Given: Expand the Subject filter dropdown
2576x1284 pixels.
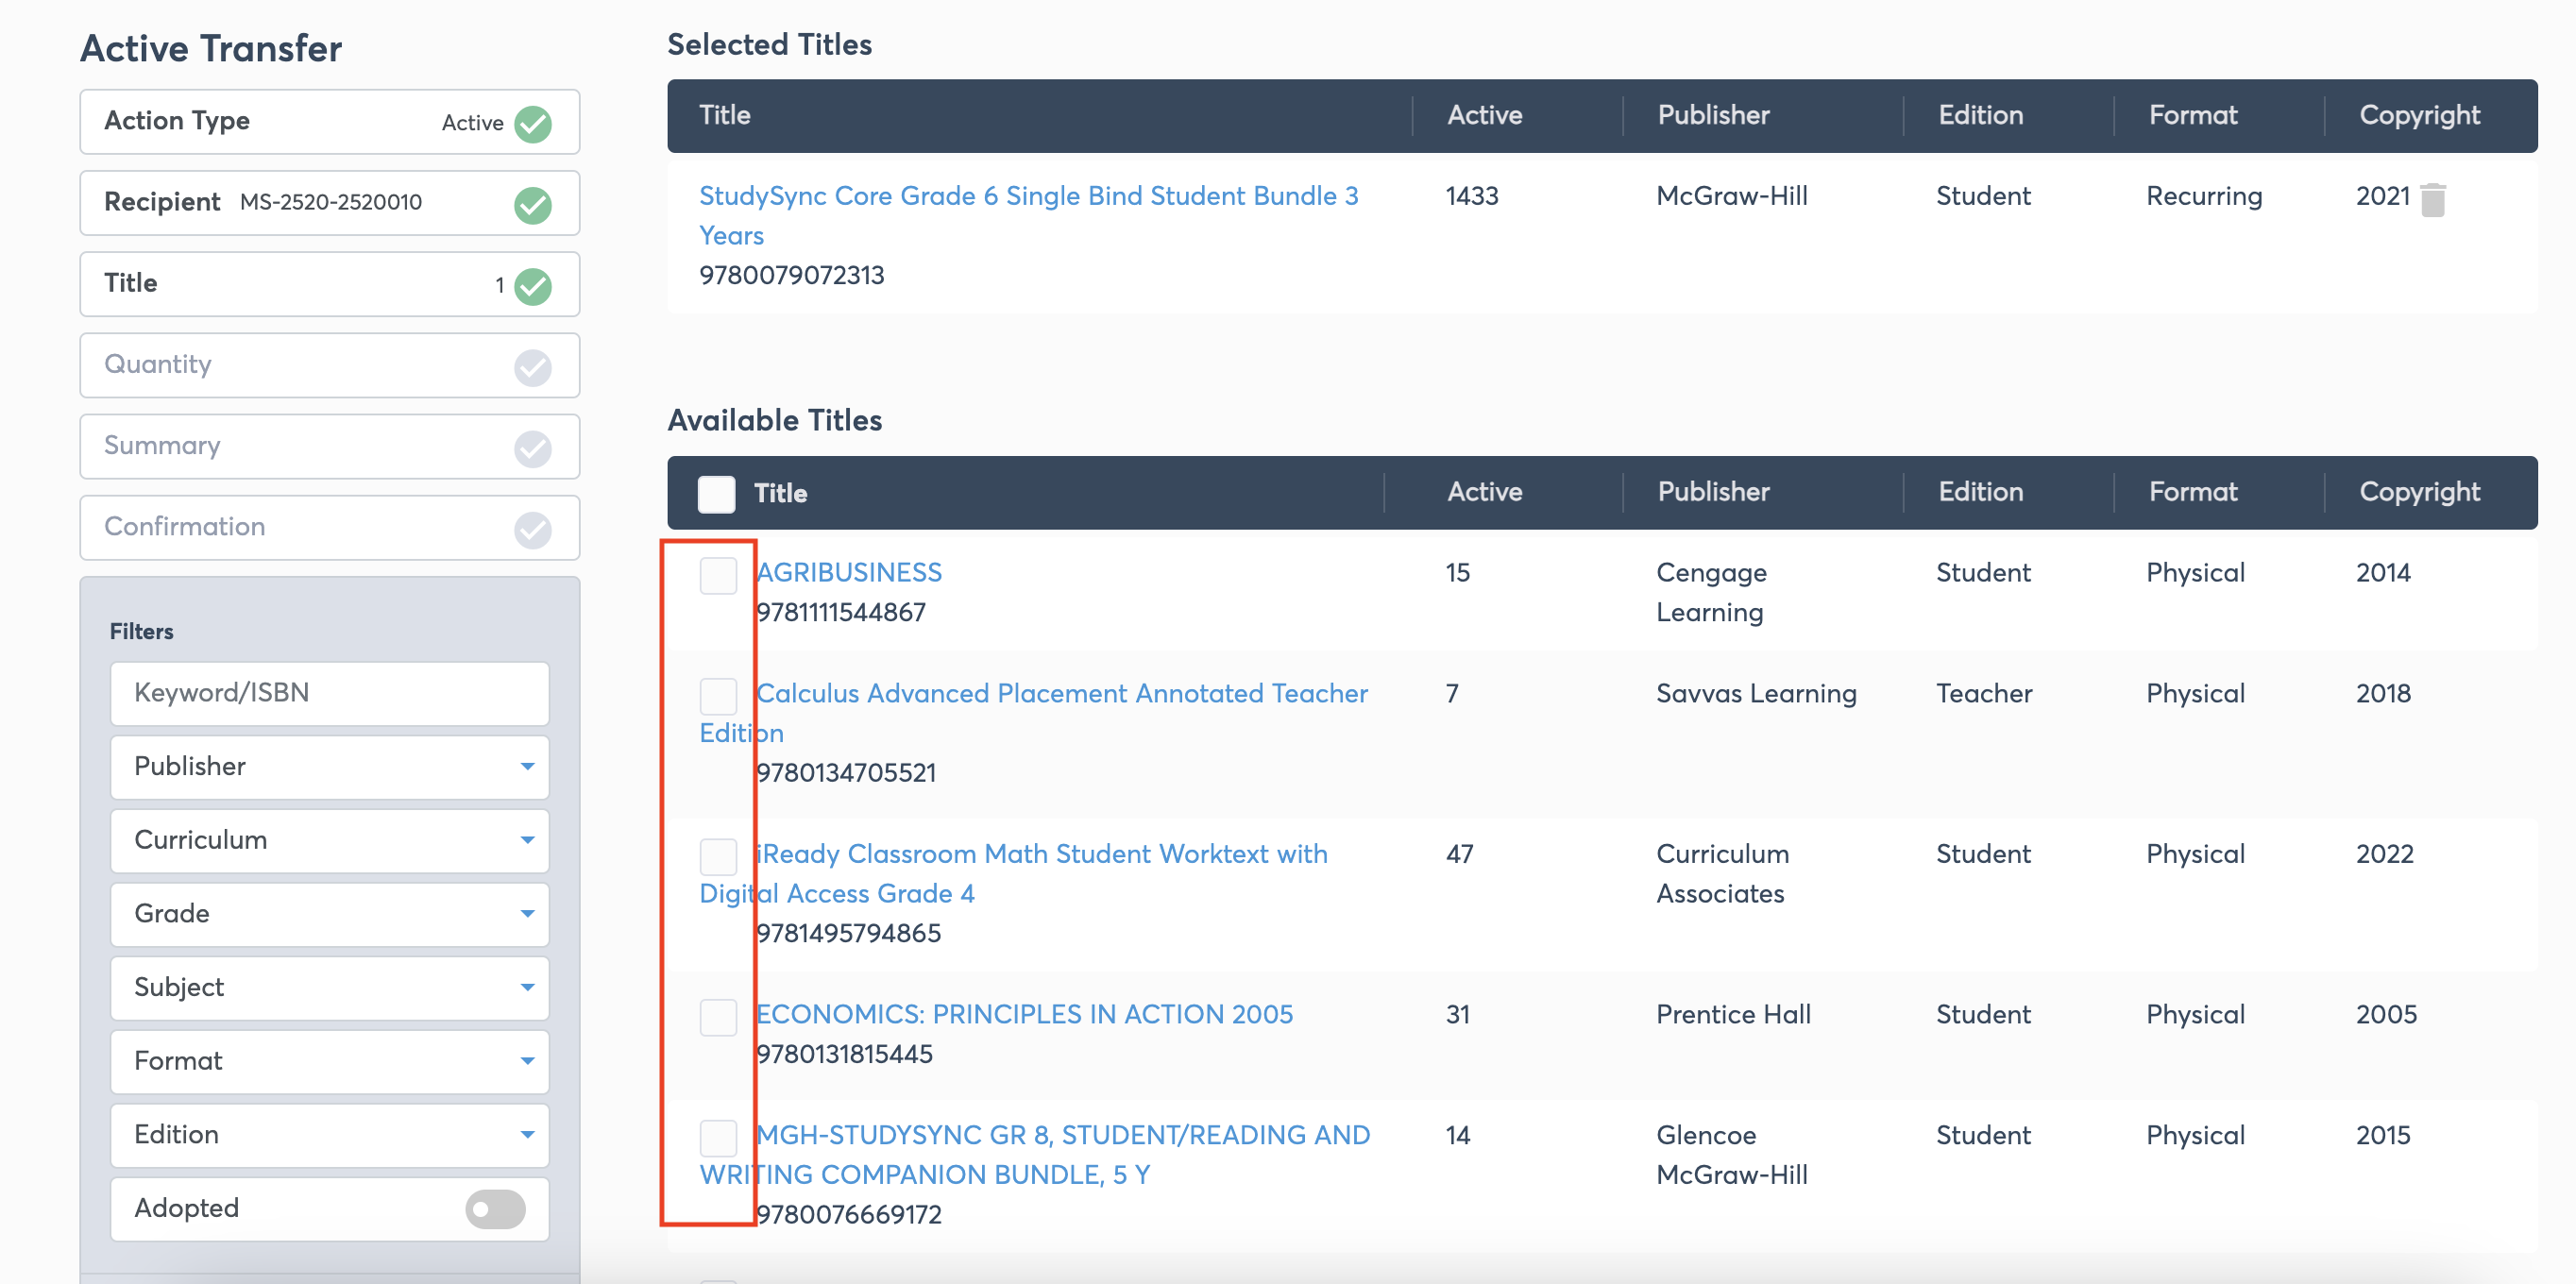Looking at the screenshot, I should [x=329, y=987].
